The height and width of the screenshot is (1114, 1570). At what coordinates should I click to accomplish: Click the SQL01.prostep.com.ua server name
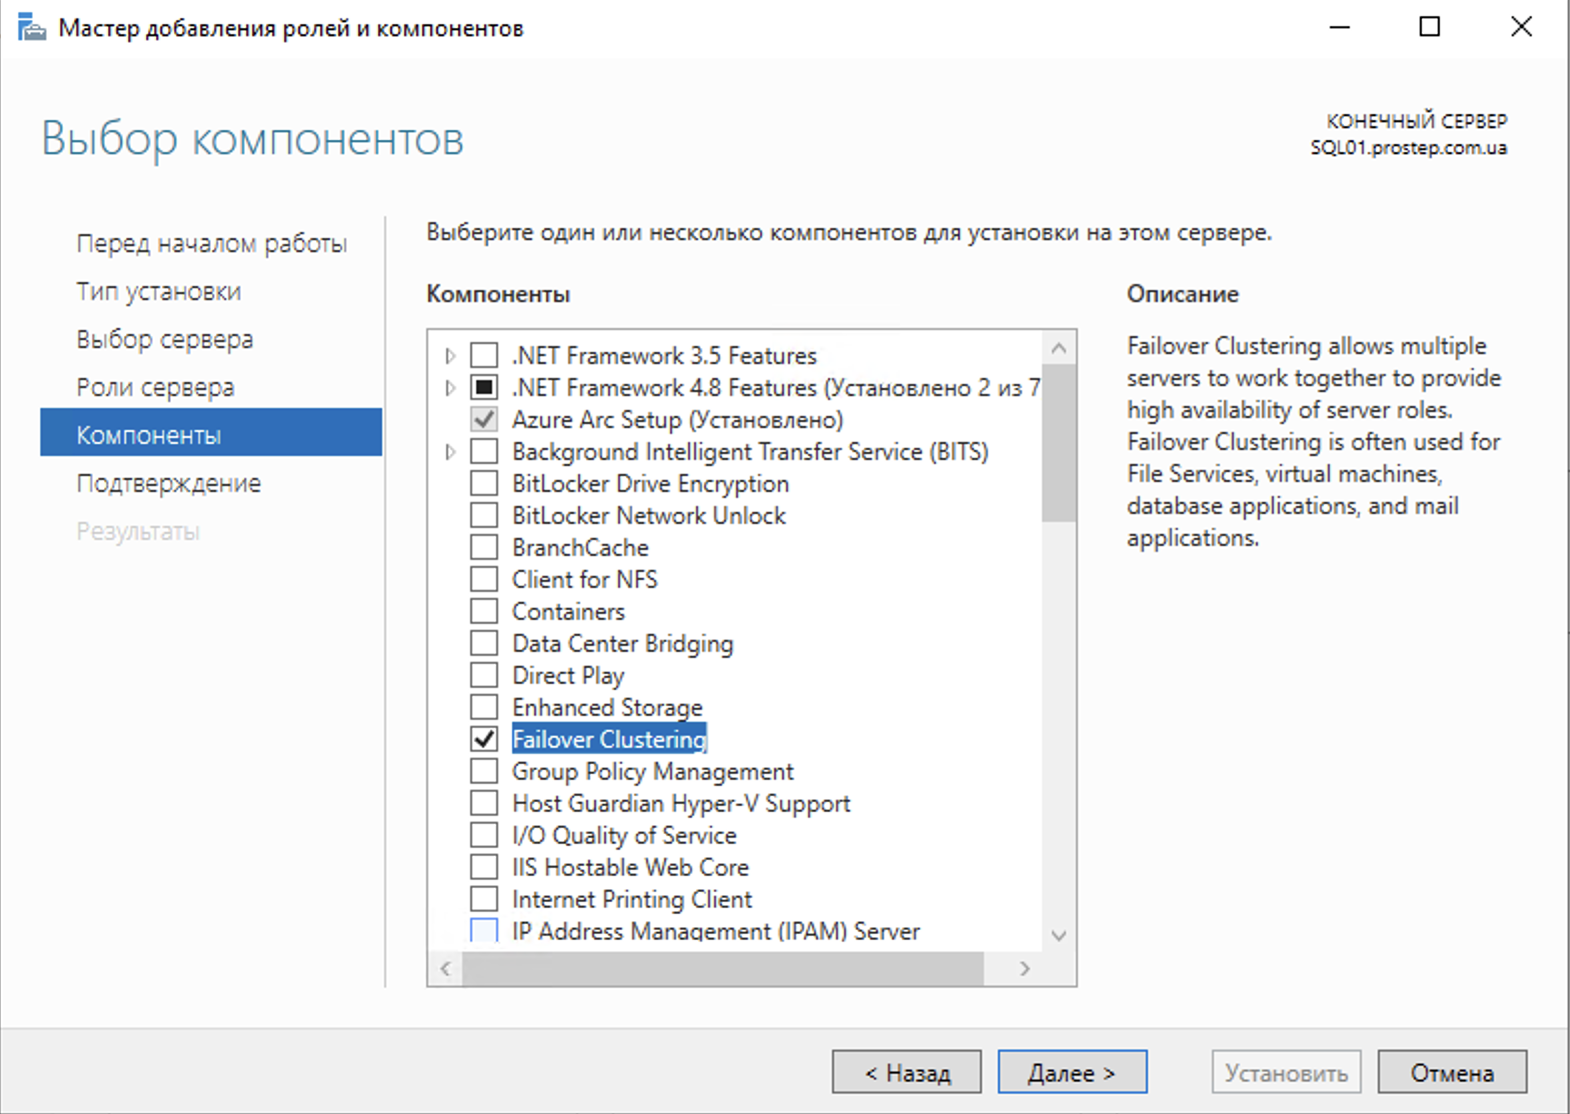tap(1408, 148)
